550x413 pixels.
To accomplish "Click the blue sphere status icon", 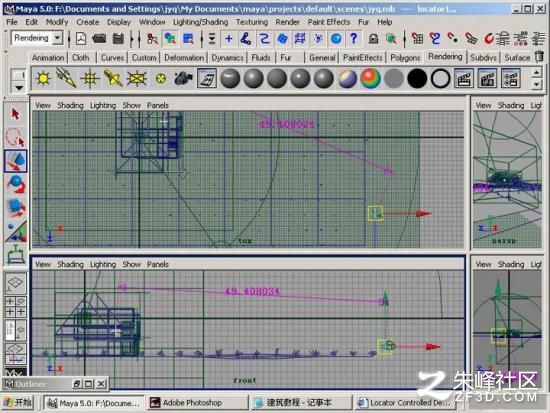I will 336,38.
